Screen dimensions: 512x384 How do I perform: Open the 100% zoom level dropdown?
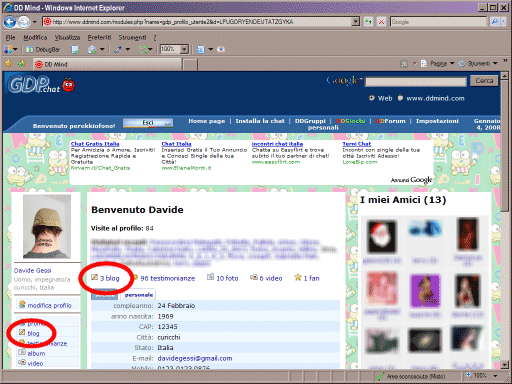[184, 49]
